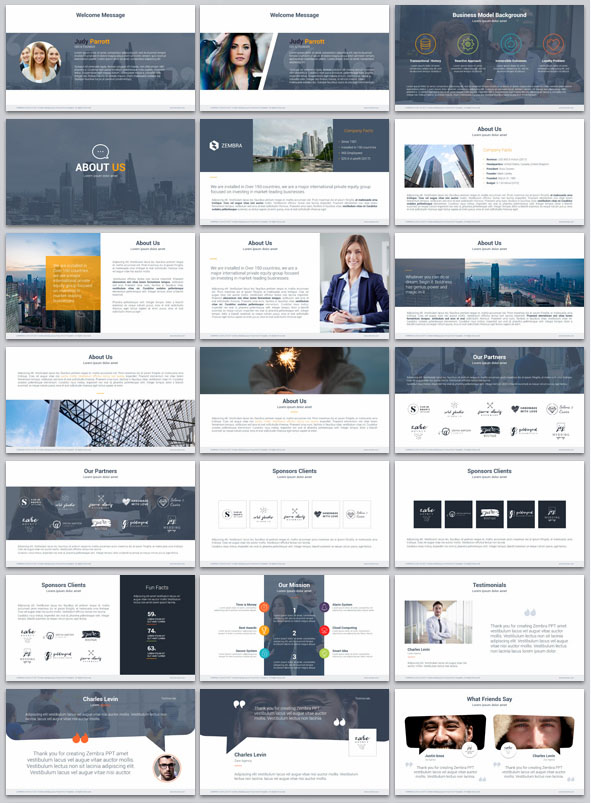This screenshot has height=803, width=591.
Task: Click the "Our Mission" heading text
Action: [x=294, y=585]
